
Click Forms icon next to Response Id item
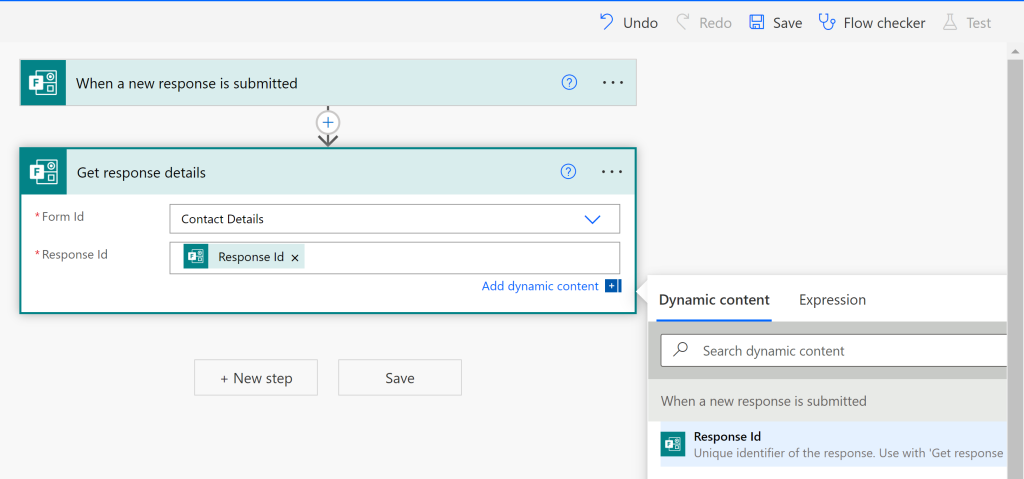pyautogui.click(x=673, y=444)
